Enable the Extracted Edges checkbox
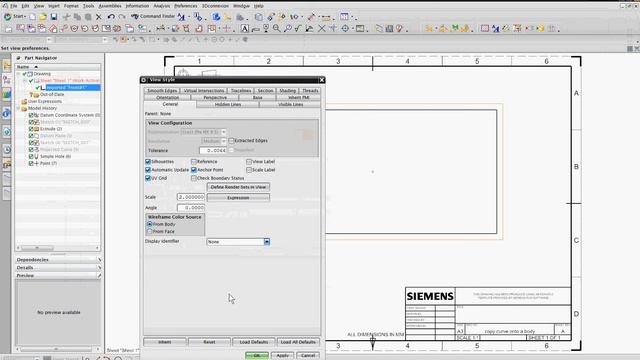This screenshot has height=360, width=640. point(231,140)
